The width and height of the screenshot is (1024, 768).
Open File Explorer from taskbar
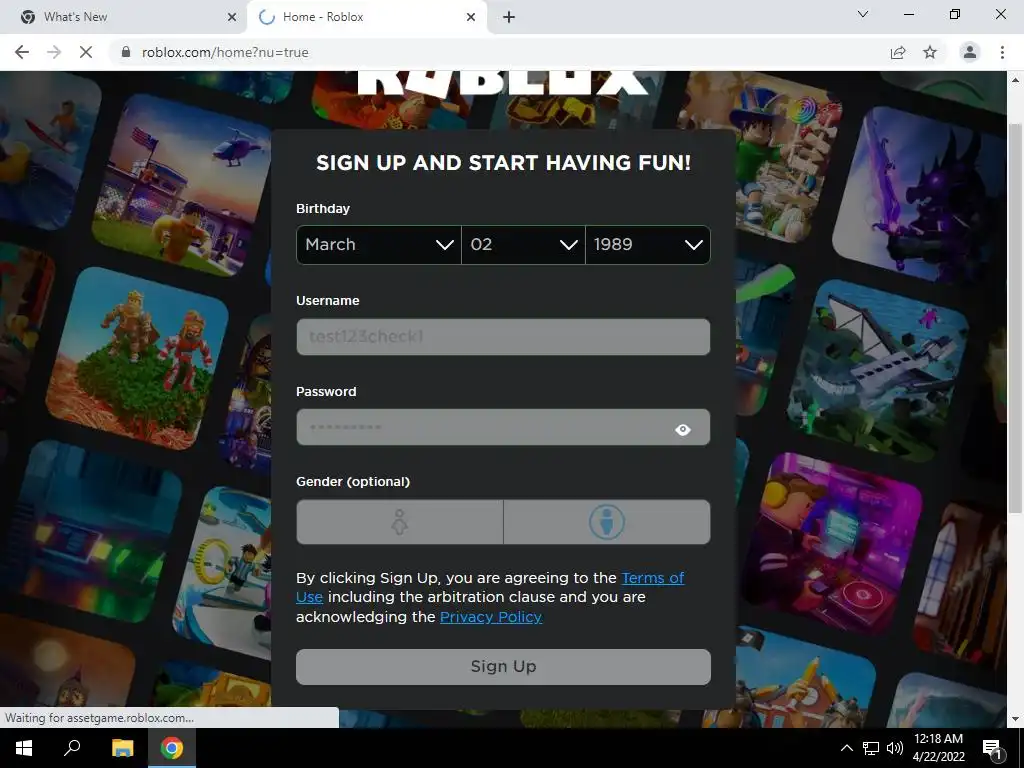click(x=122, y=748)
